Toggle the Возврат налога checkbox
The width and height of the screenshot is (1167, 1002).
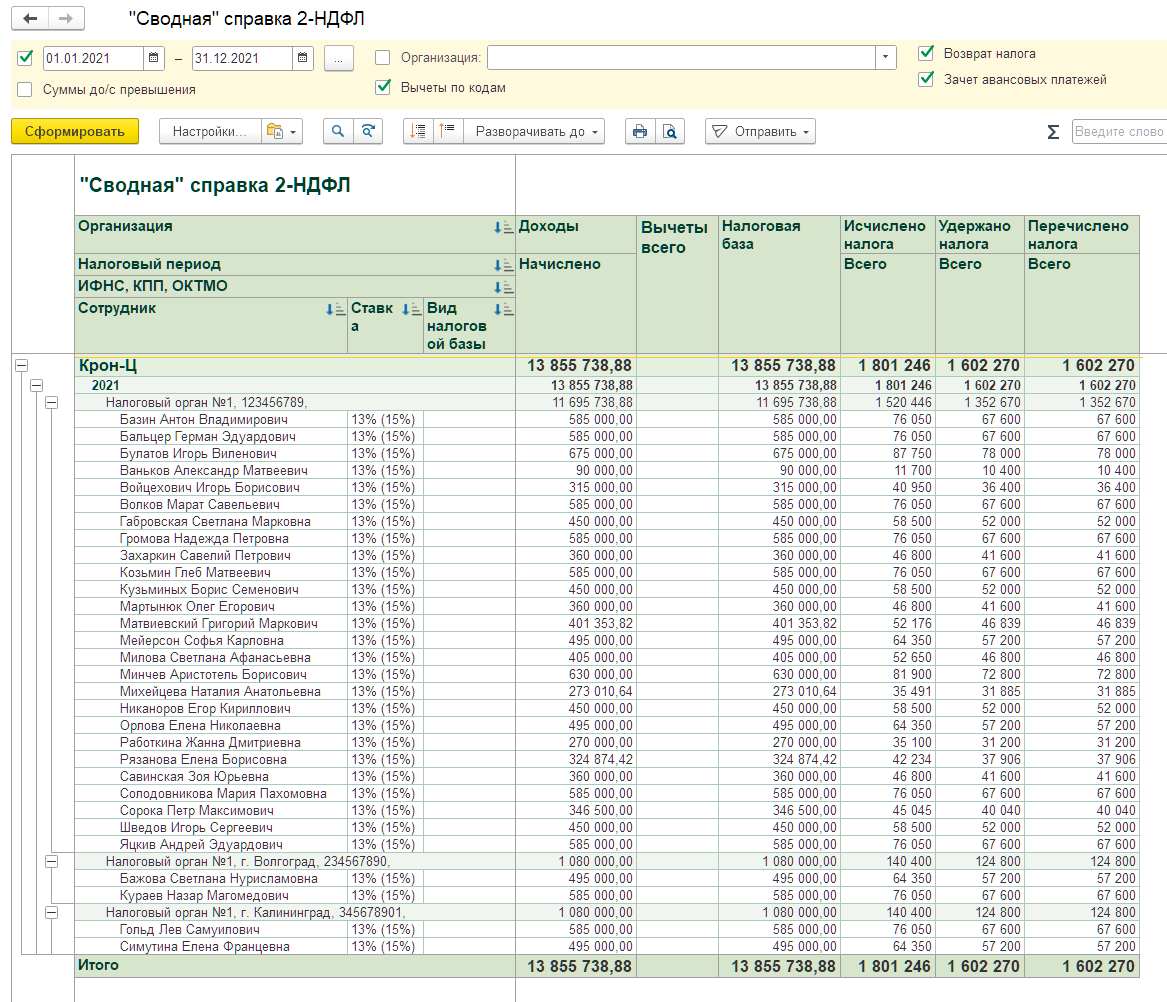pyautogui.click(x=926, y=53)
